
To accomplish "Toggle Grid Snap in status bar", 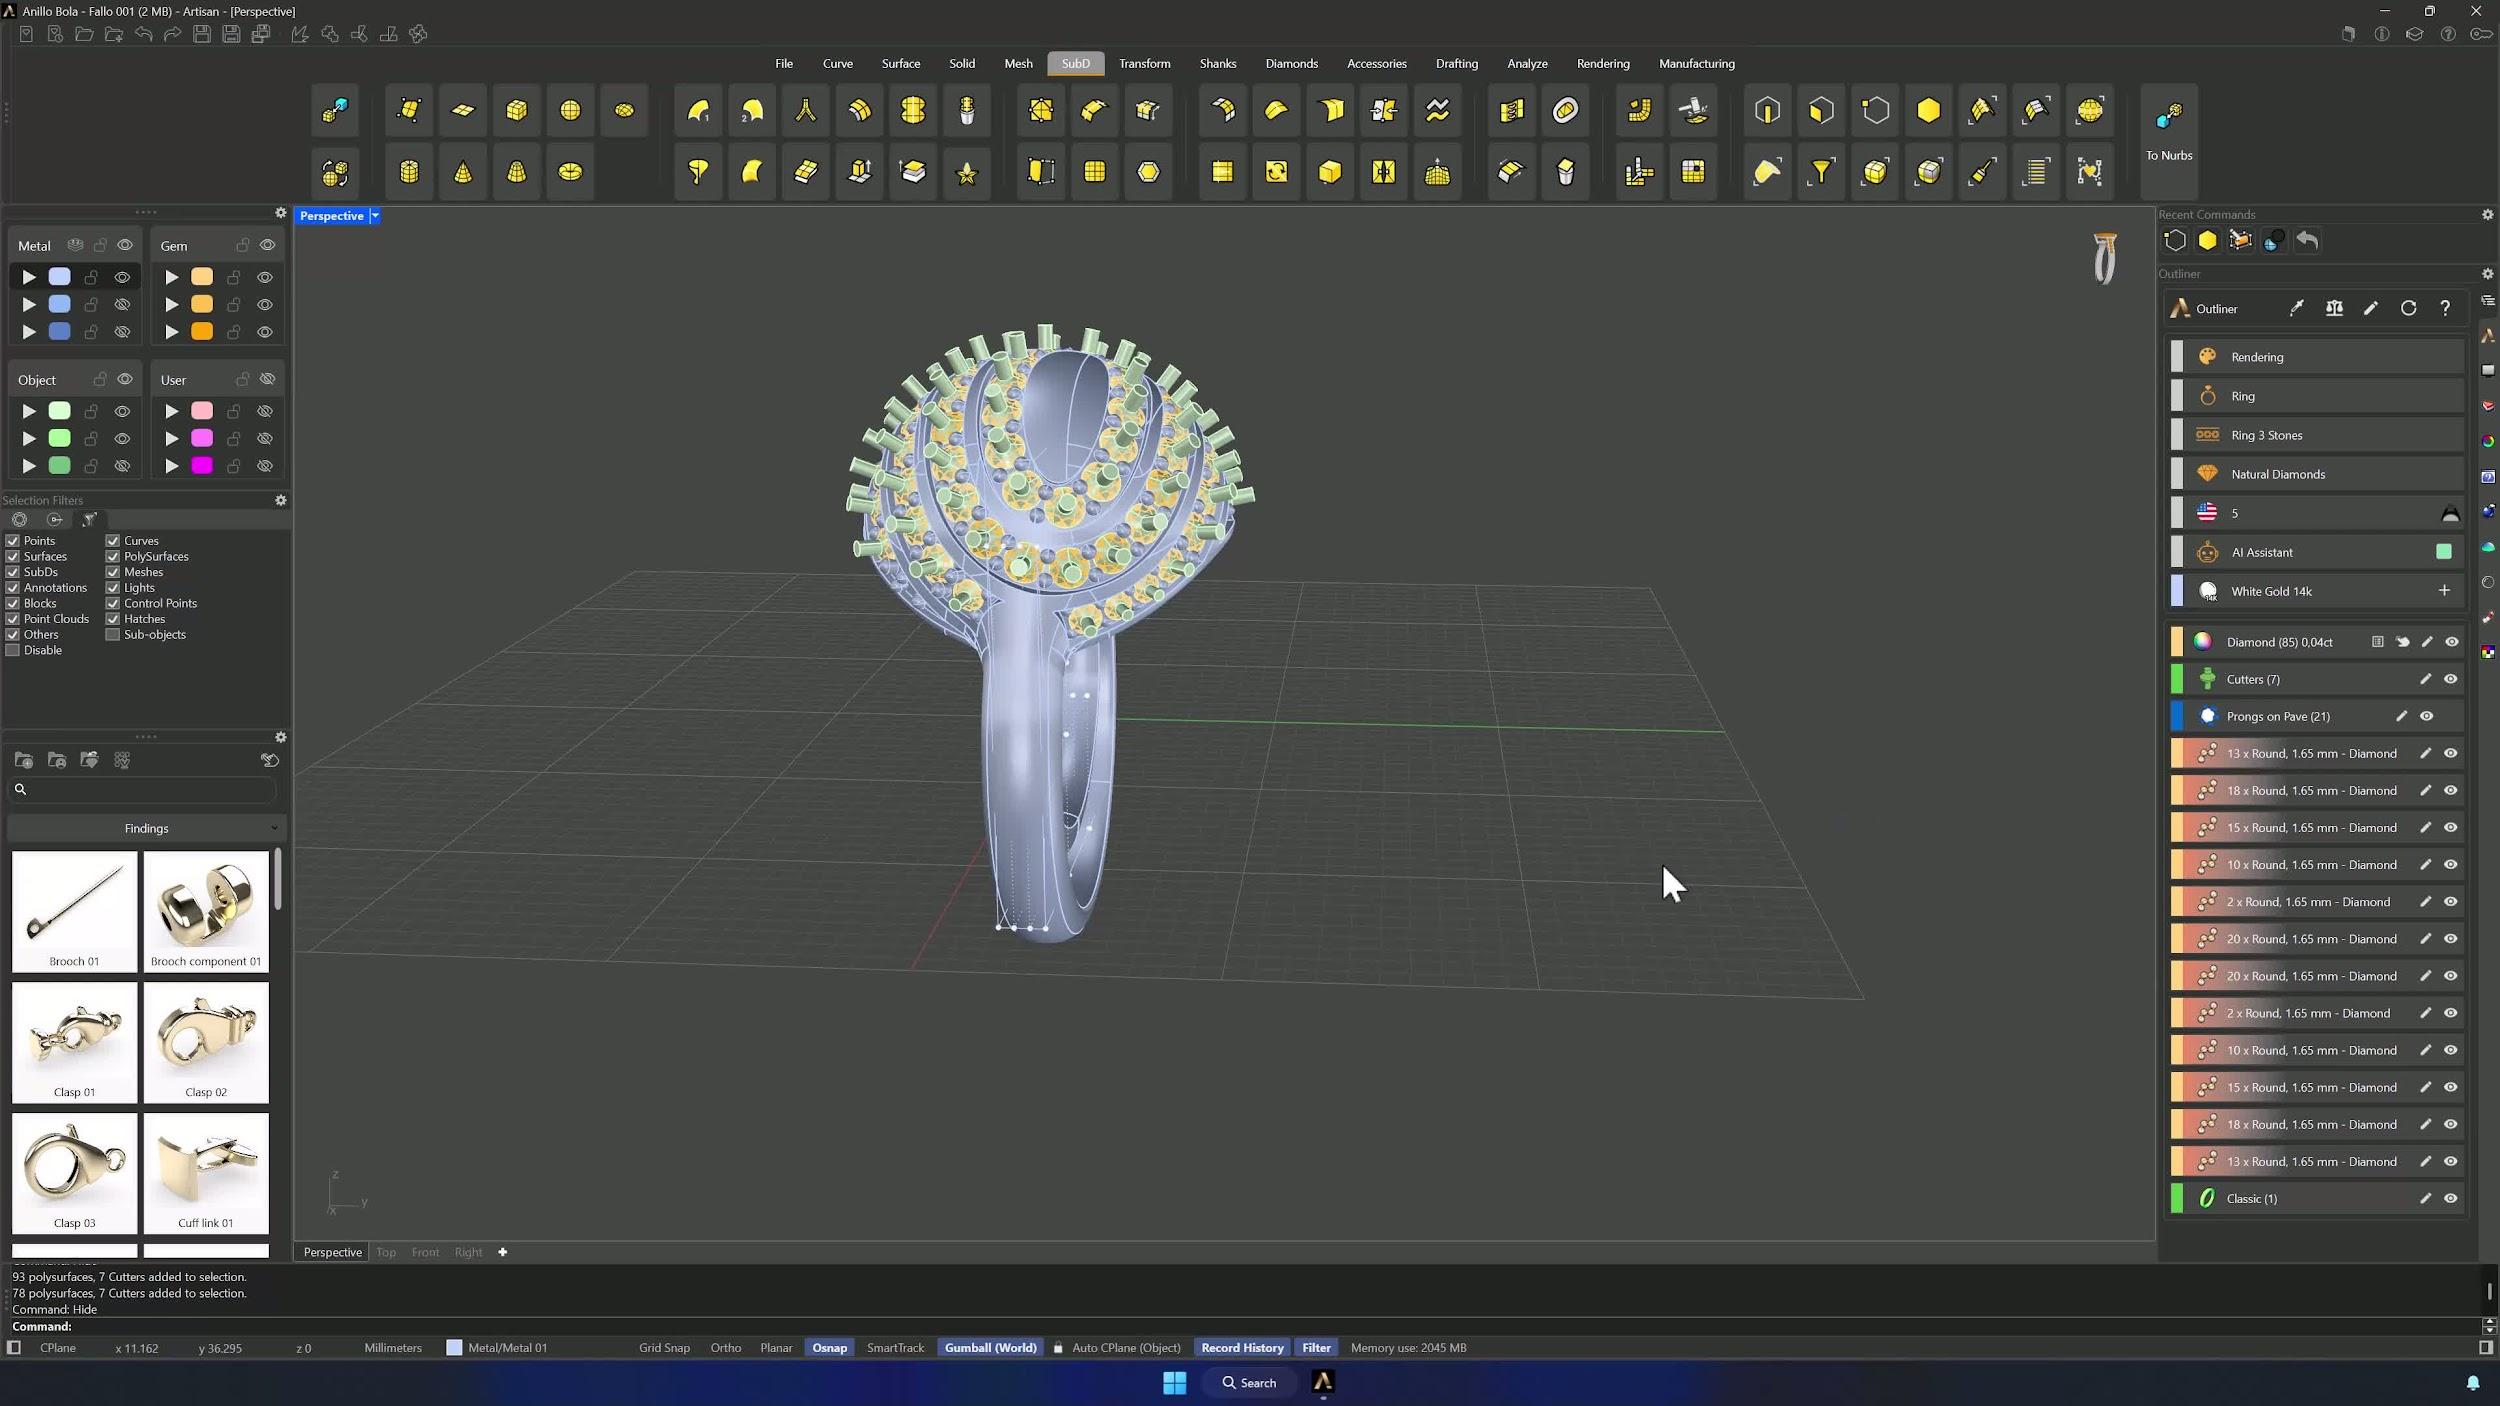I will 664,1349.
